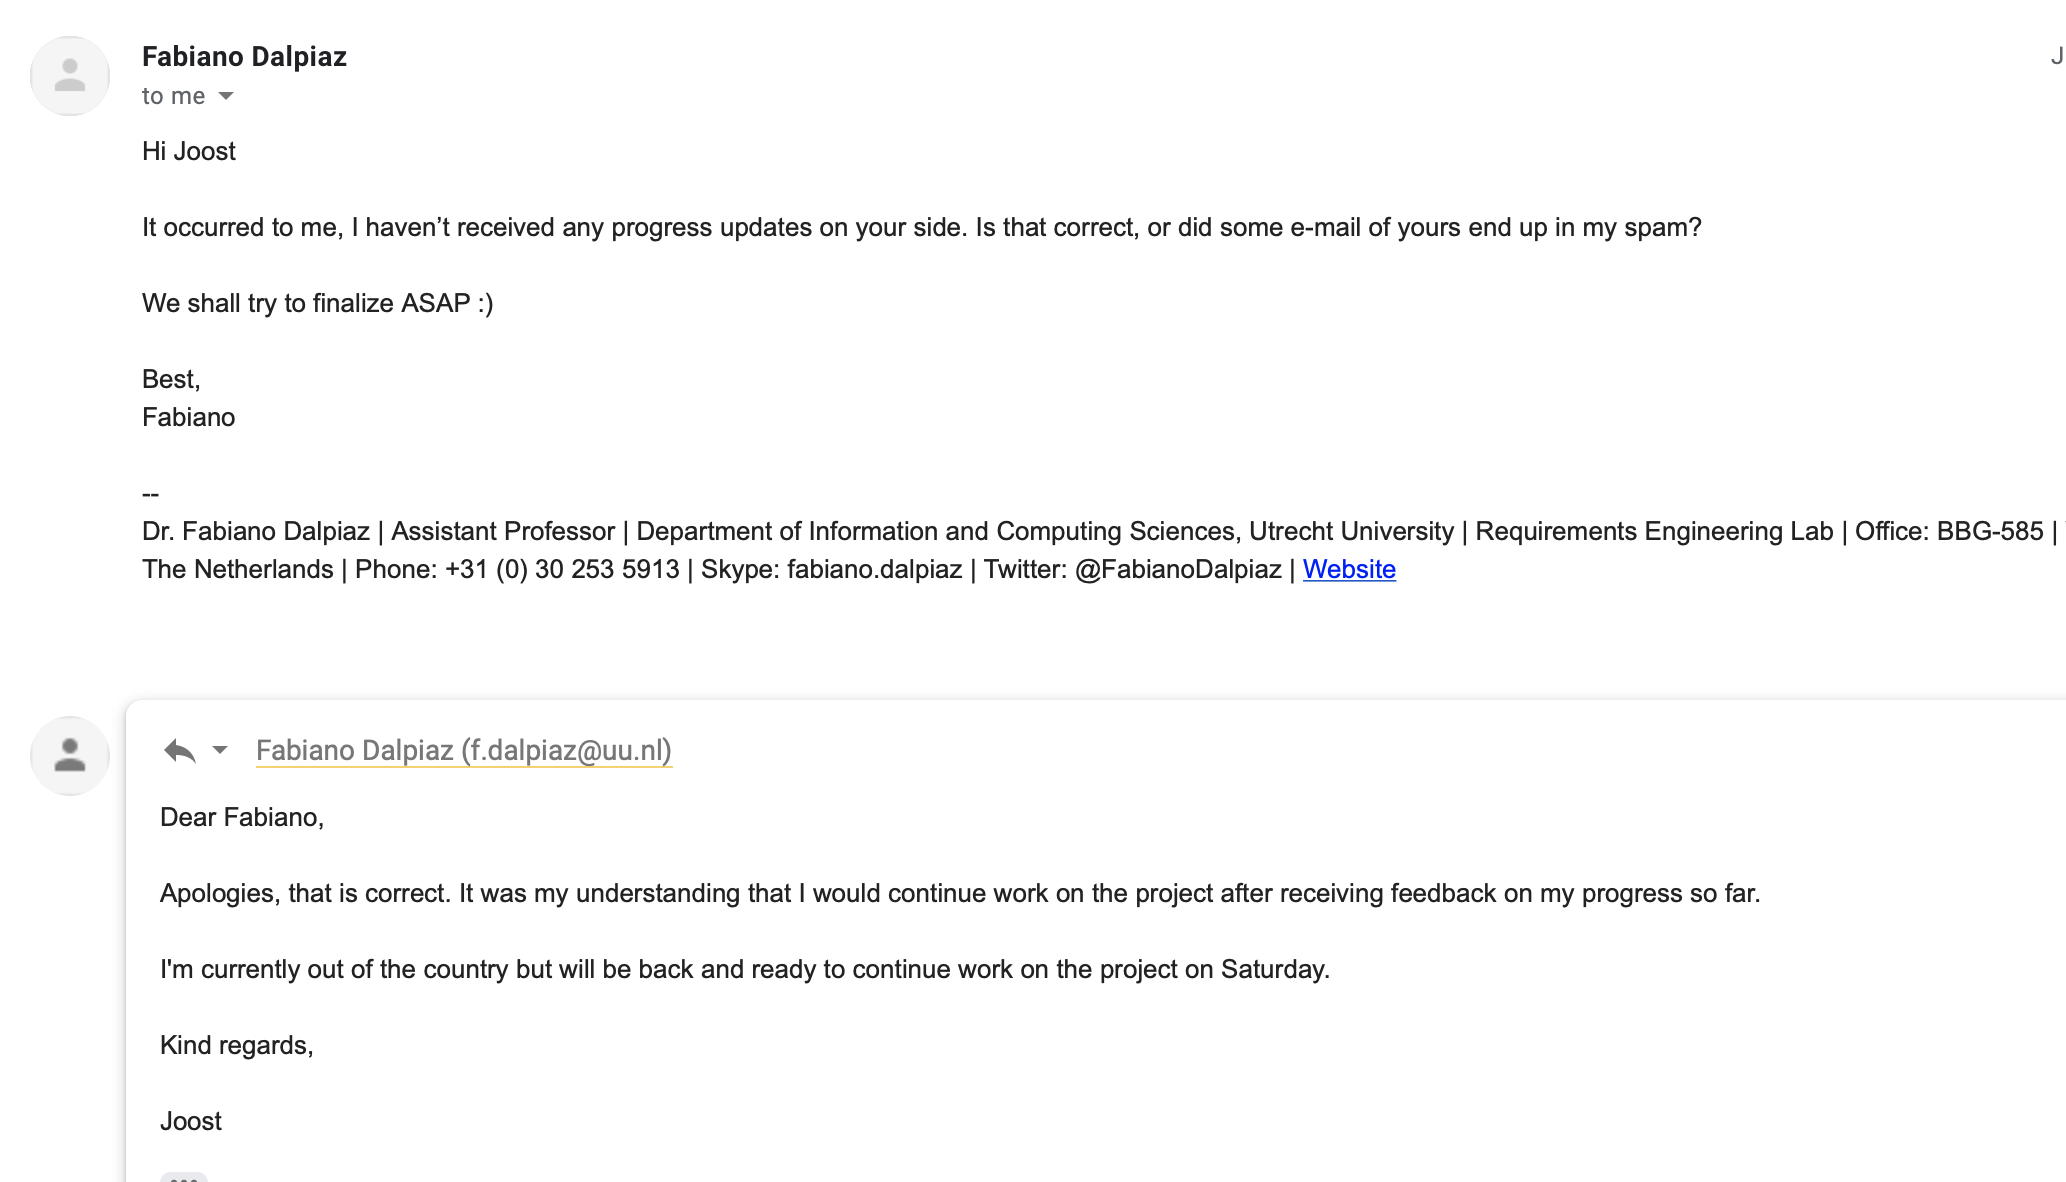Open the reply type dropdown arrow
Viewport: 2066px width, 1182px height.
pos(220,750)
